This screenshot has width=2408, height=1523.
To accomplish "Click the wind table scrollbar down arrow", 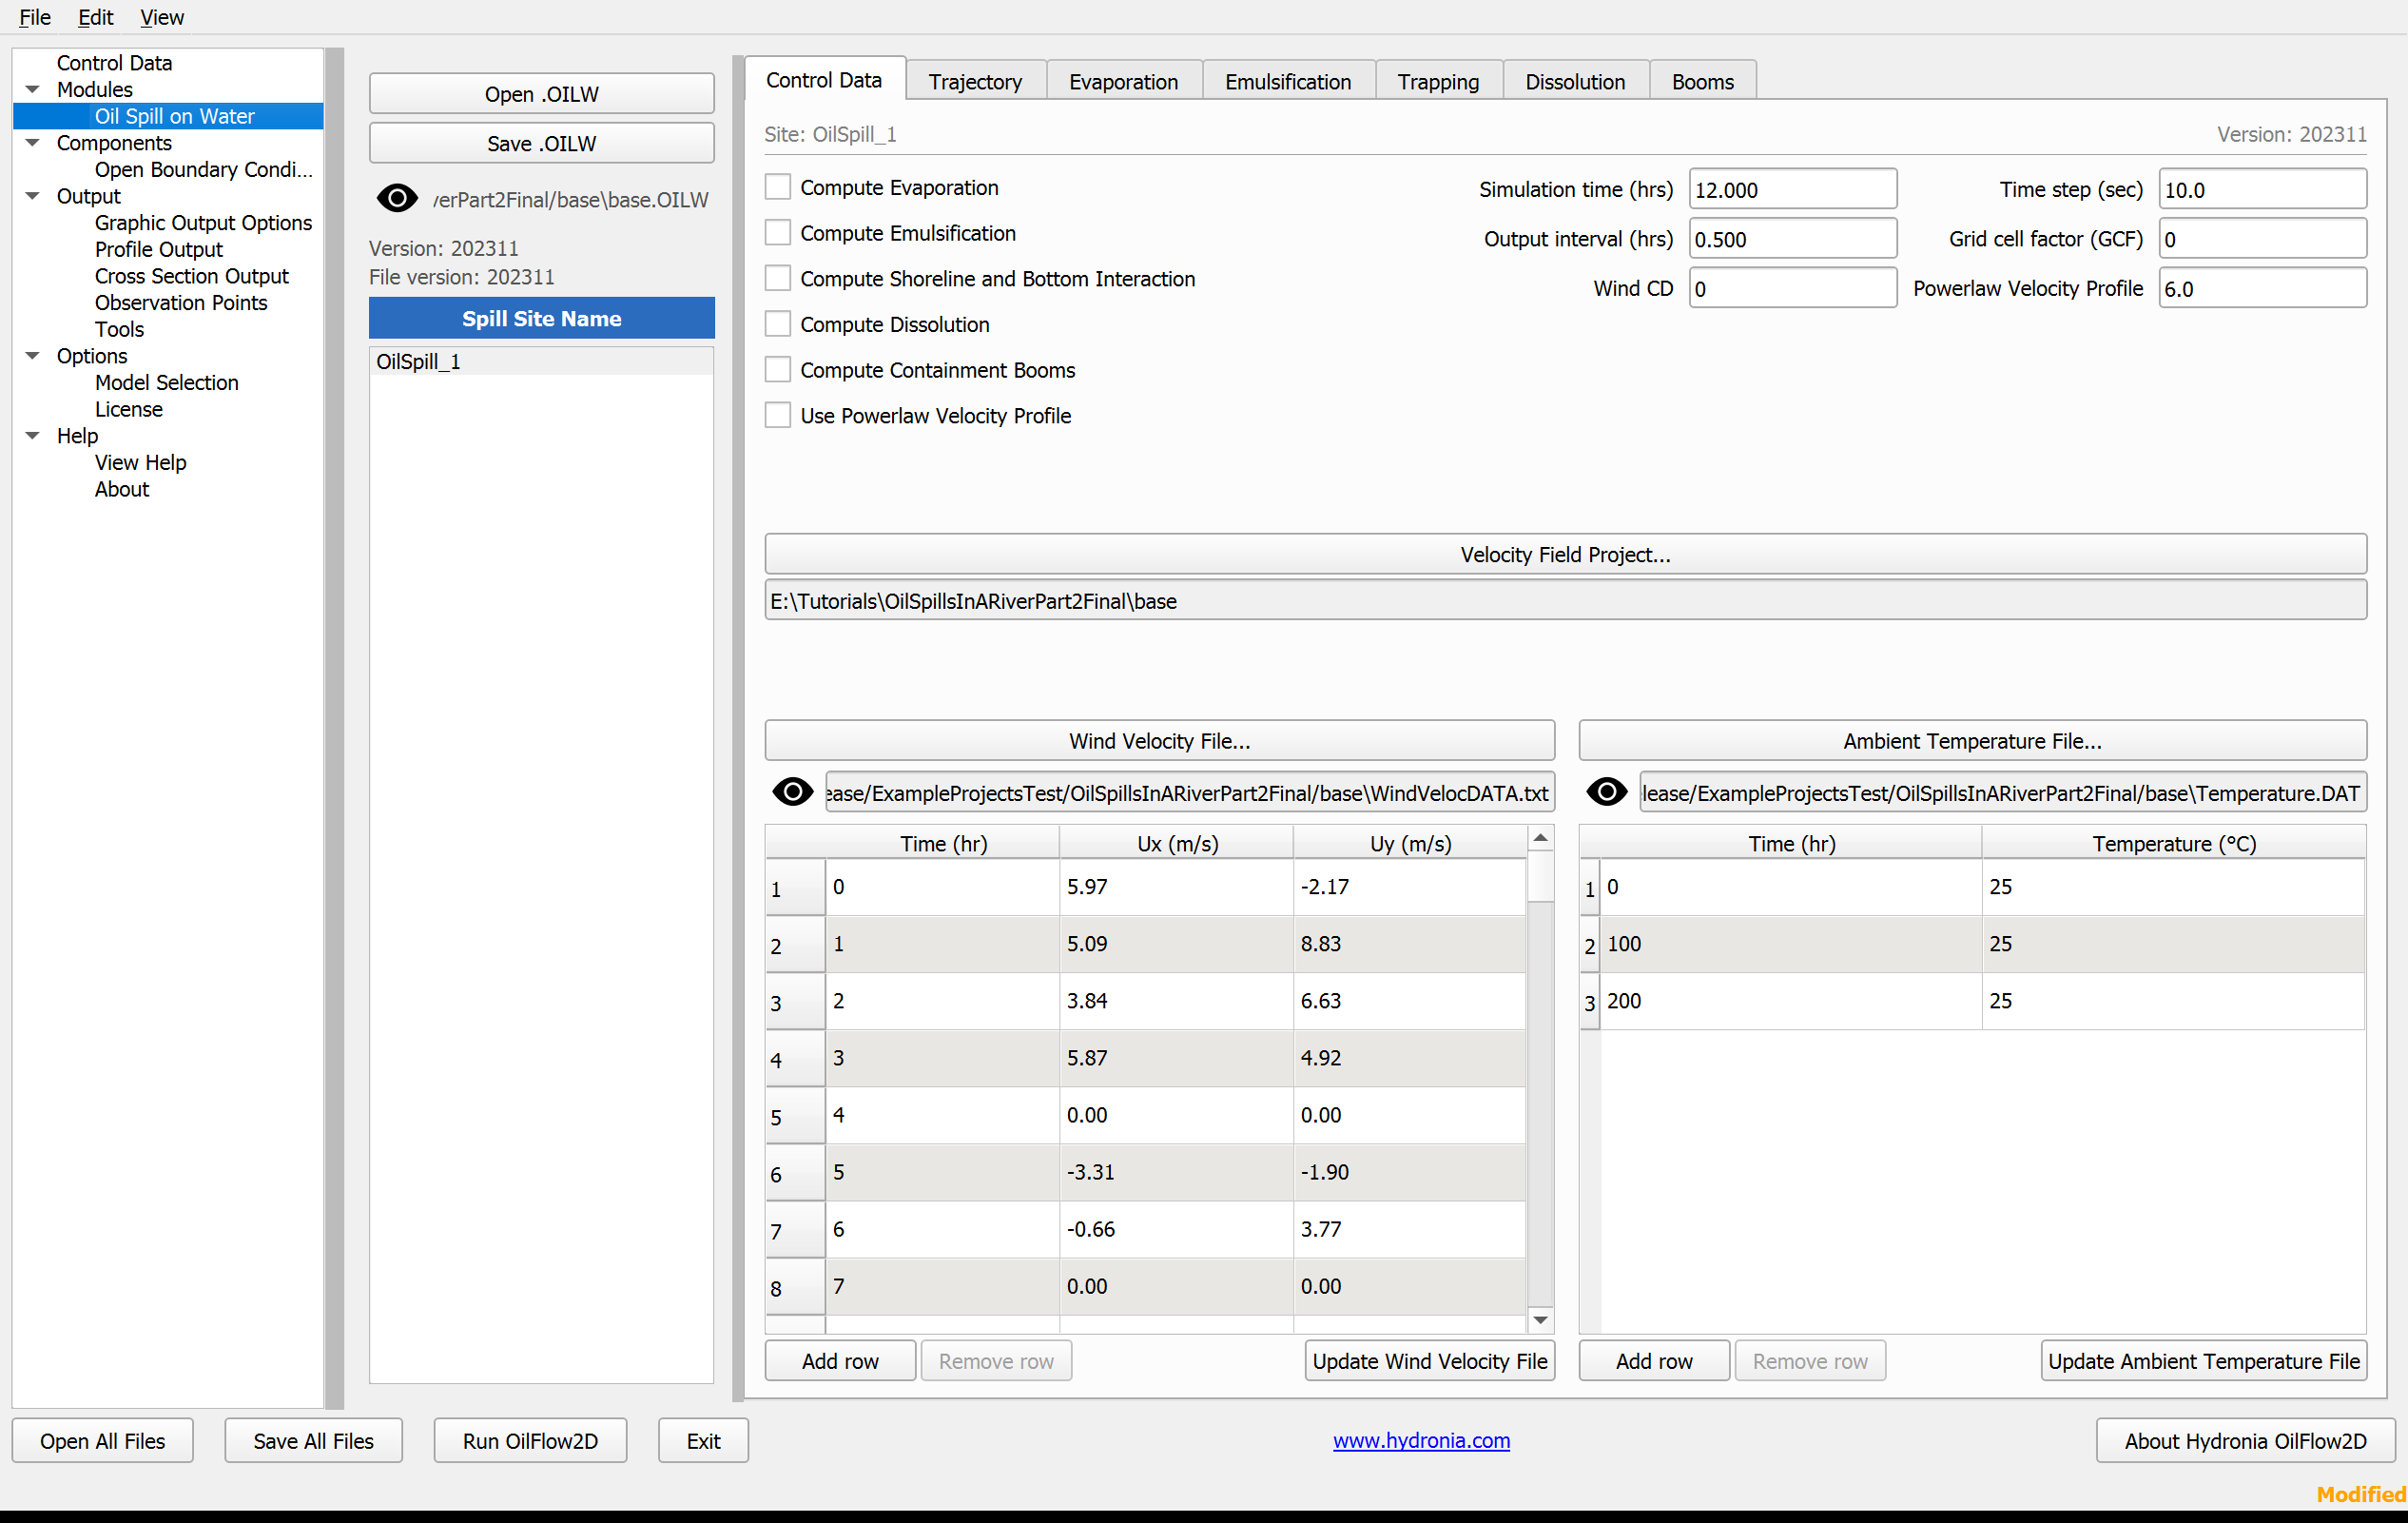I will coord(1541,1320).
